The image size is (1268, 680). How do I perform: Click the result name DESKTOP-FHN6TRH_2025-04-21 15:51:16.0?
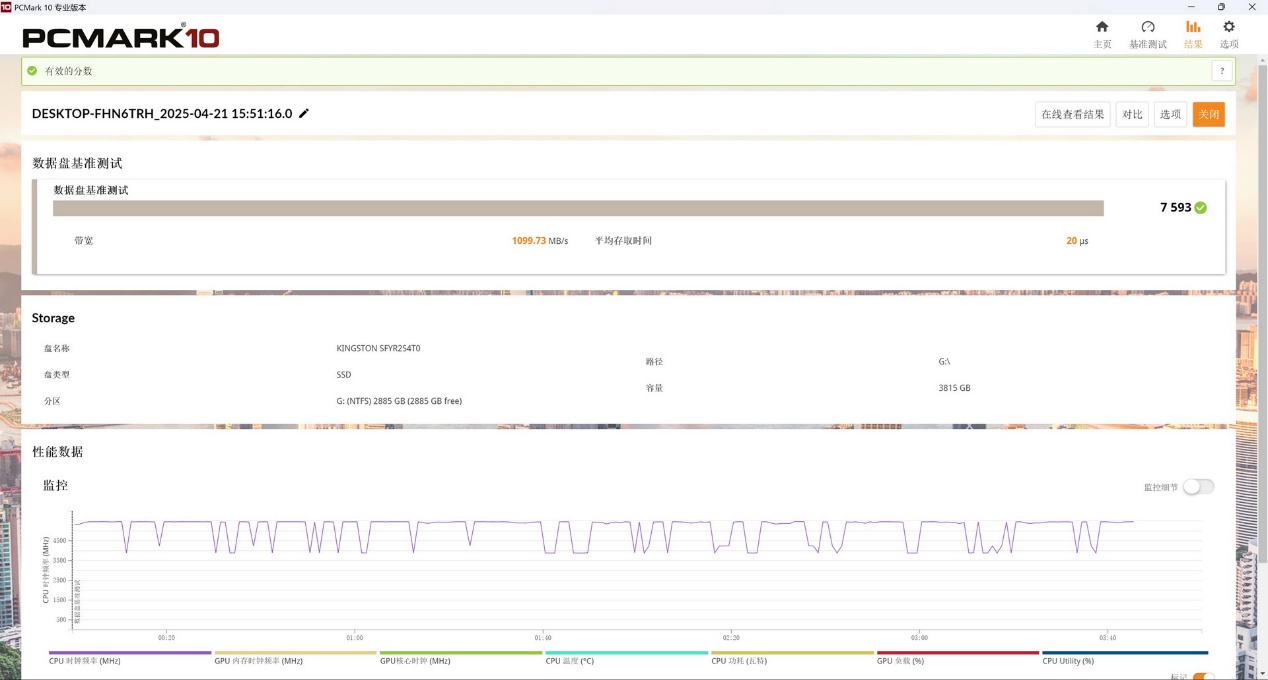[x=162, y=114]
